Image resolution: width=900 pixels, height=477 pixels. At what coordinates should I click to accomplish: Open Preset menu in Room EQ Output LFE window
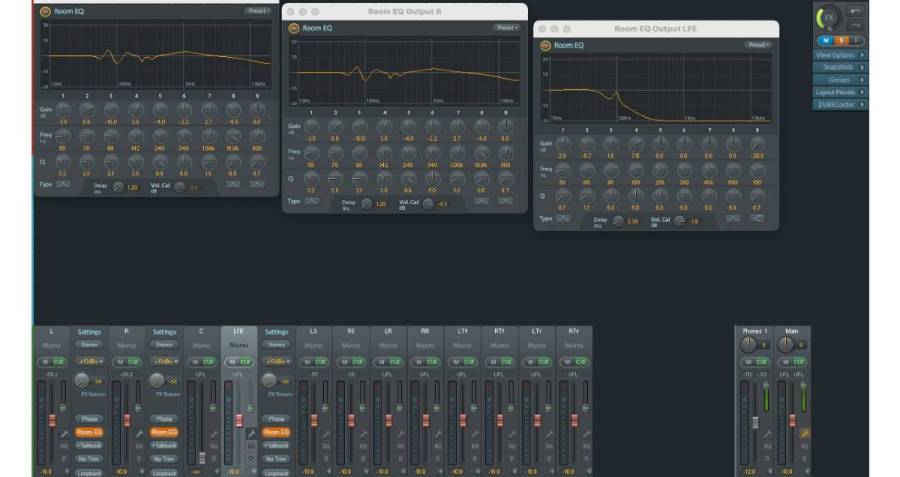click(758, 45)
